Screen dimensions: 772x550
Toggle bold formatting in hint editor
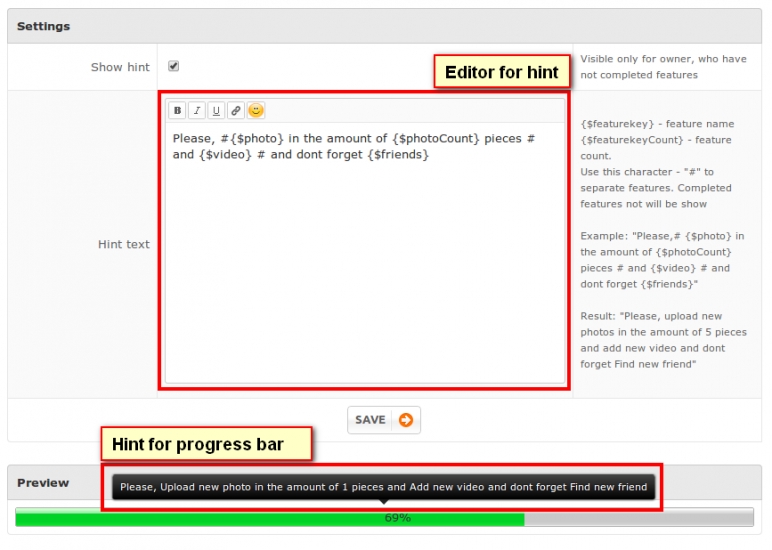click(177, 111)
